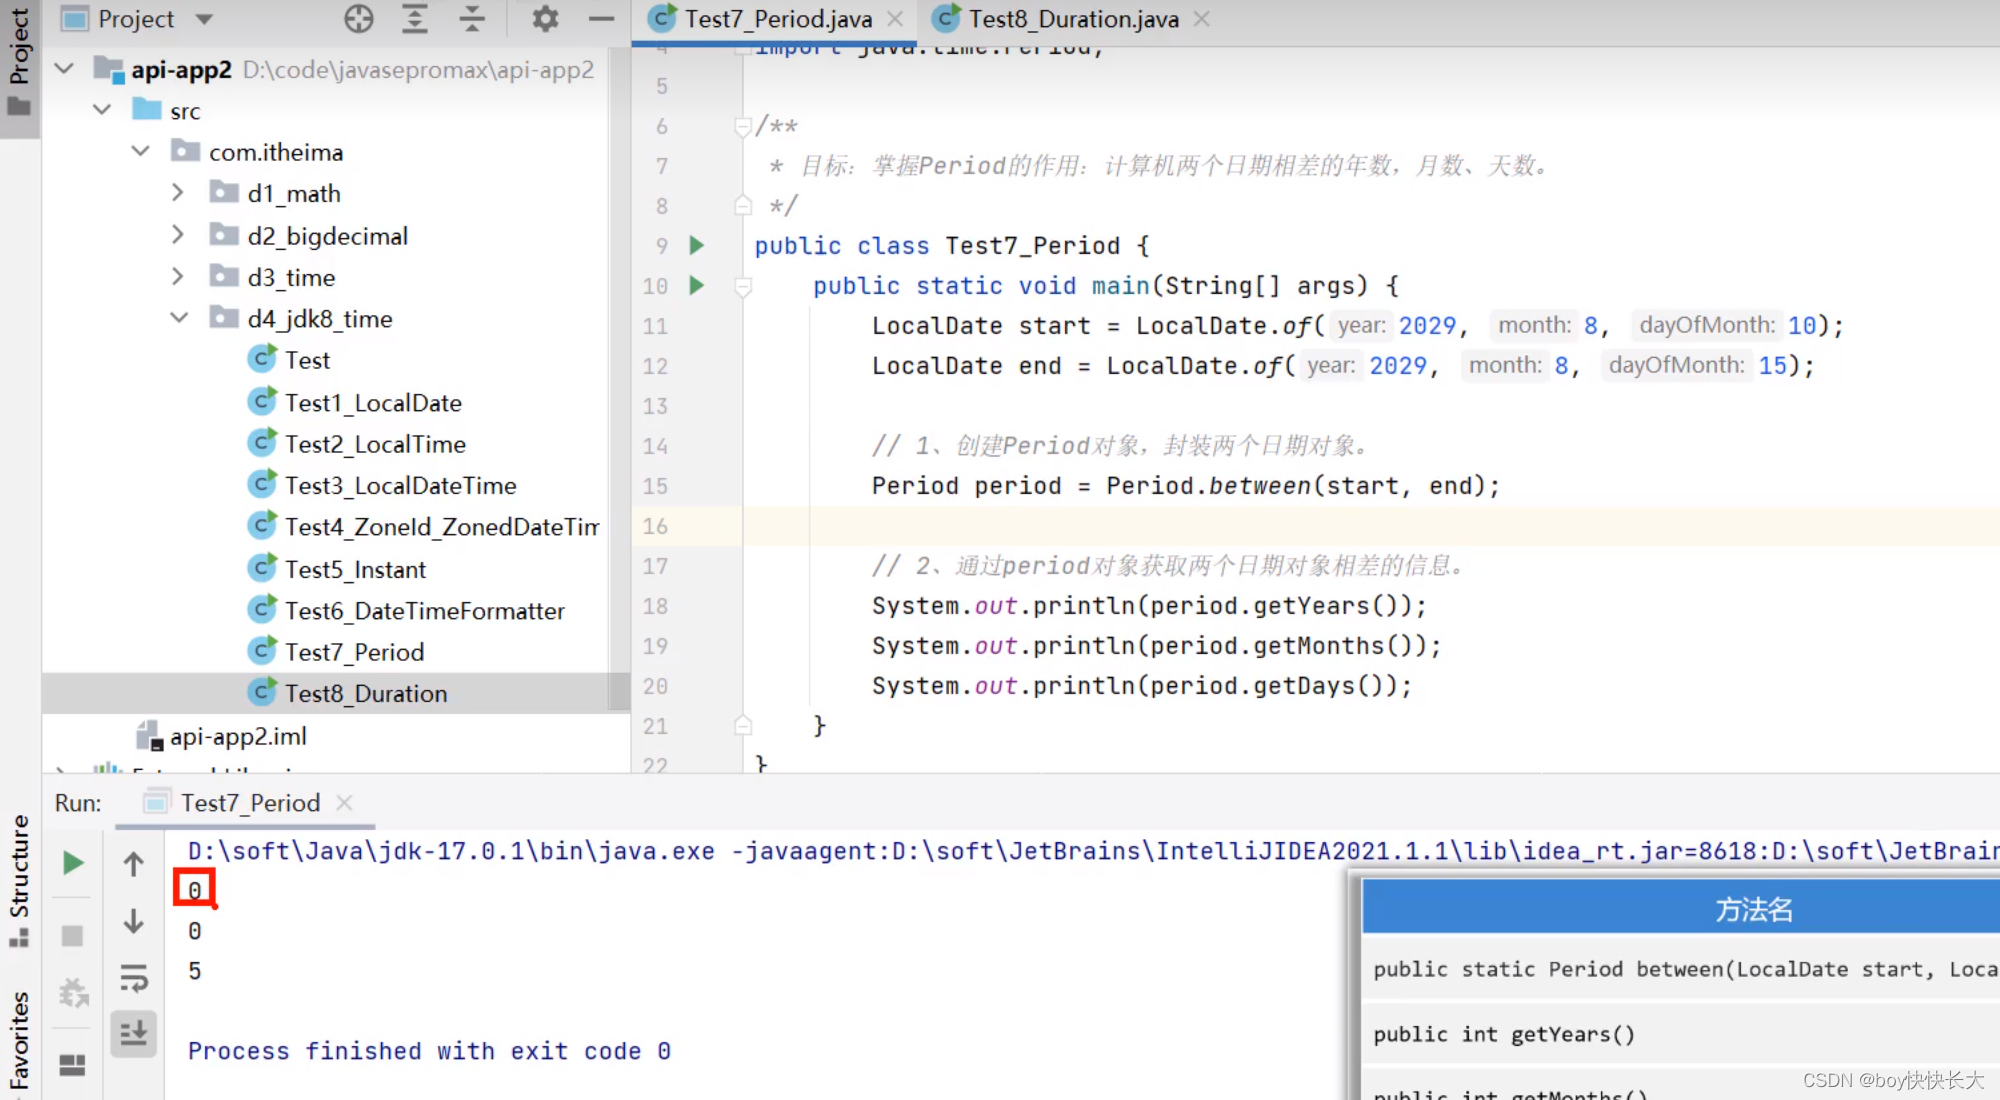
Task: Close the Test7_Period.java editor tab
Action: pyautogui.click(x=896, y=18)
